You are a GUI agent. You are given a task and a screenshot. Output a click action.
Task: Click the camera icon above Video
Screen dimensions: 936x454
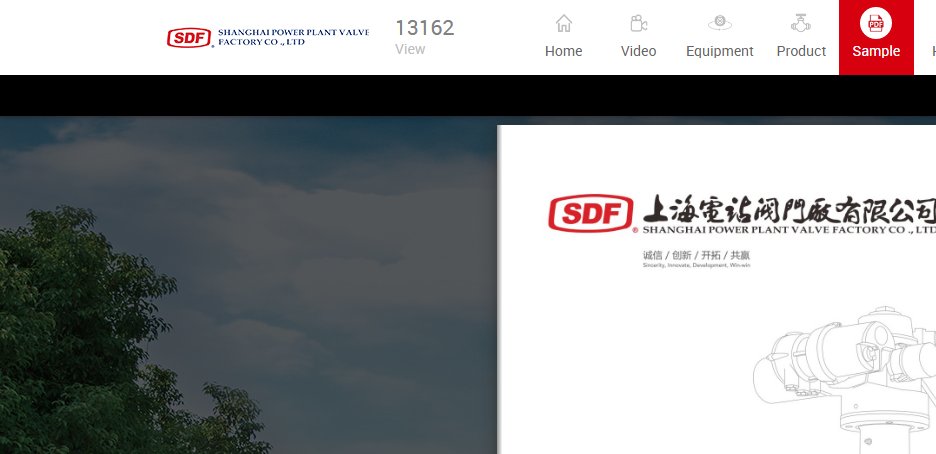tap(639, 23)
